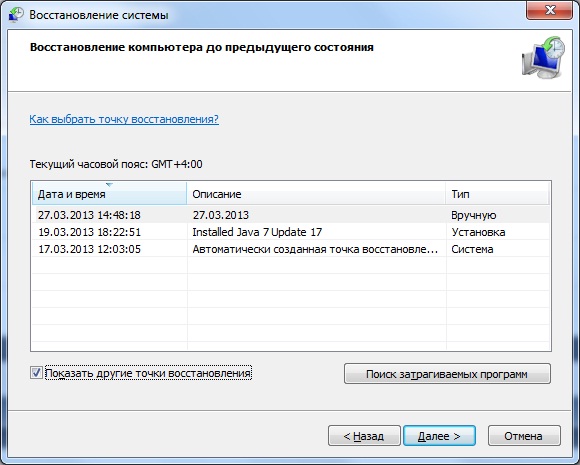The height and width of the screenshot is (465, 580).
Task: Click empty area of restore points list
Action: coord(291,303)
